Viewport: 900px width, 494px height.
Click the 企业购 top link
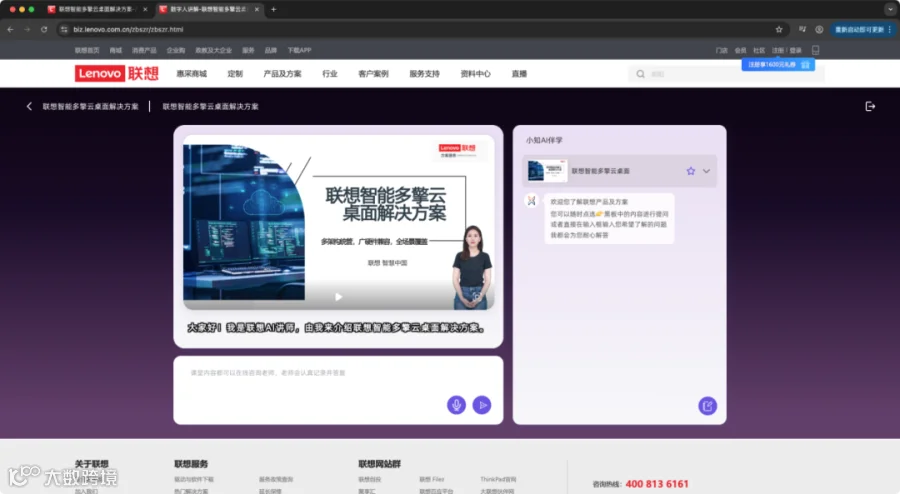(176, 50)
